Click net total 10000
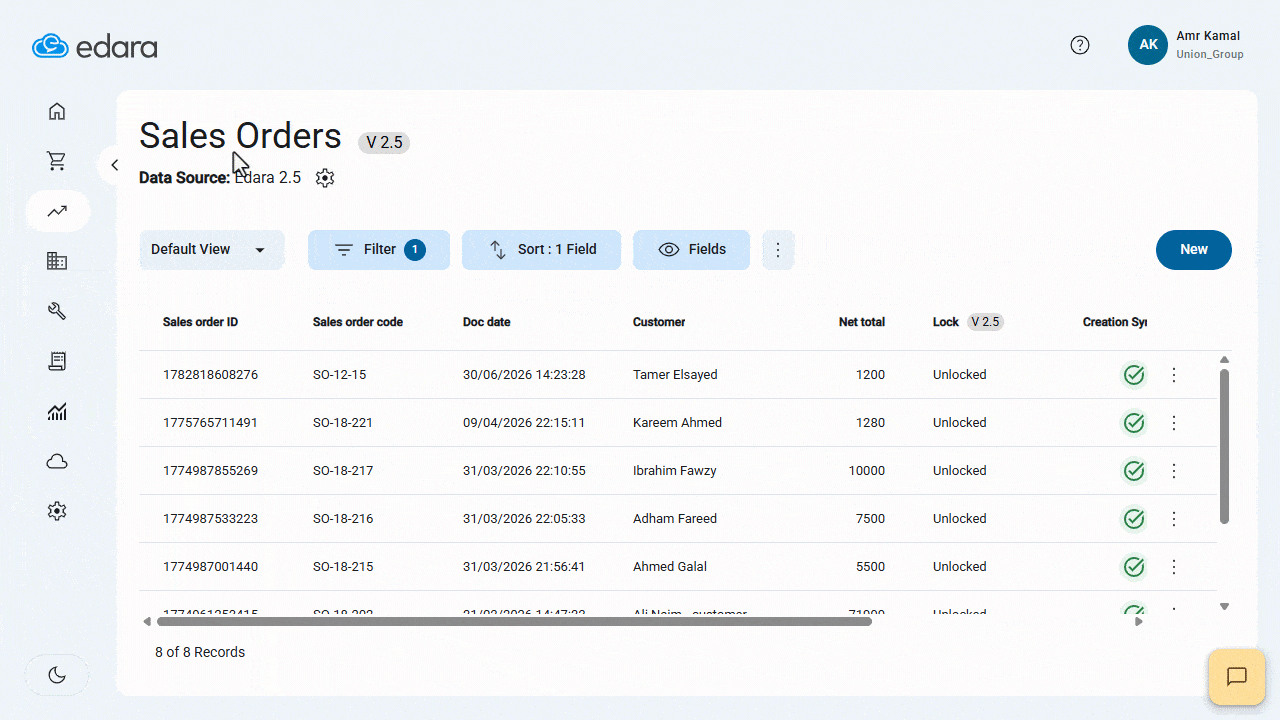The width and height of the screenshot is (1280, 720). click(867, 471)
